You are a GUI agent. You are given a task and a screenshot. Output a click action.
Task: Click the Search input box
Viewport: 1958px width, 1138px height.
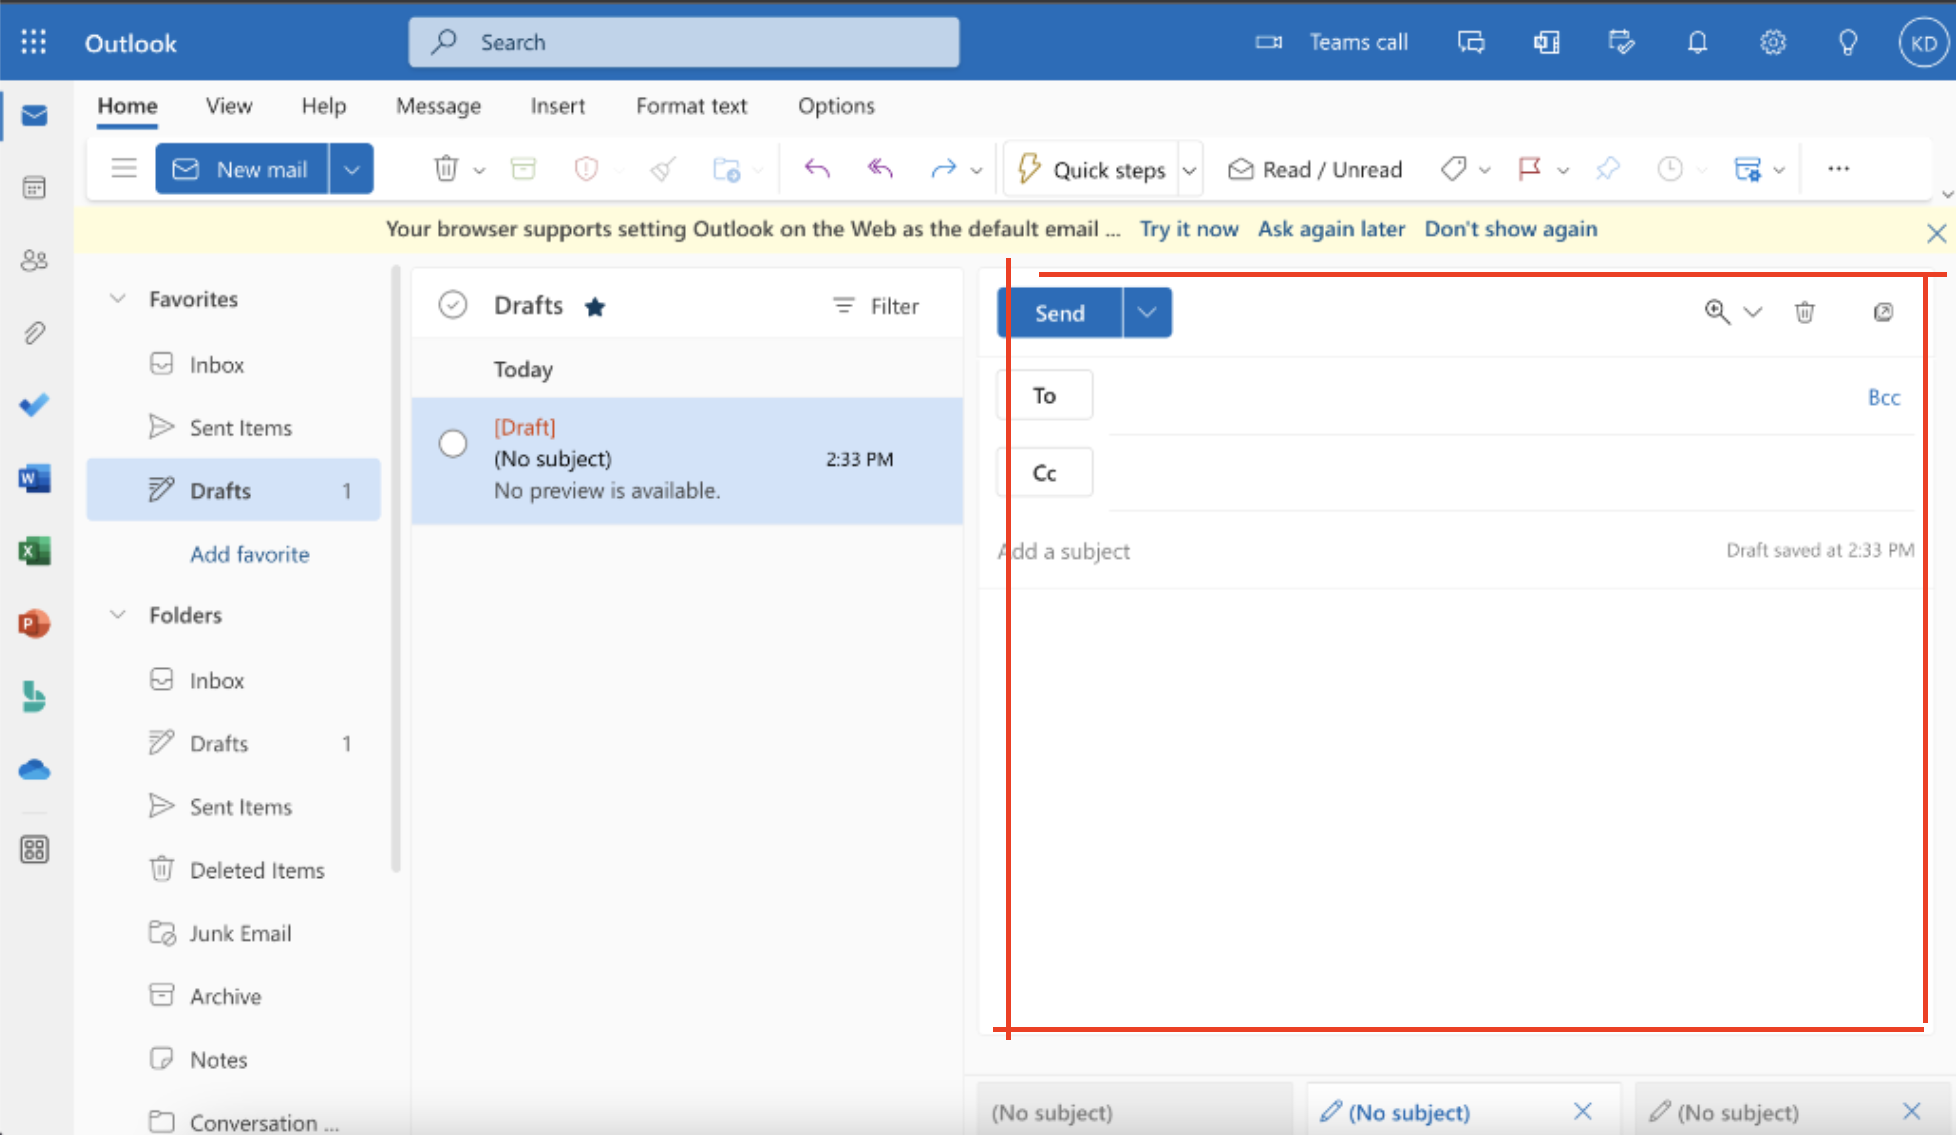[x=684, y=42]
